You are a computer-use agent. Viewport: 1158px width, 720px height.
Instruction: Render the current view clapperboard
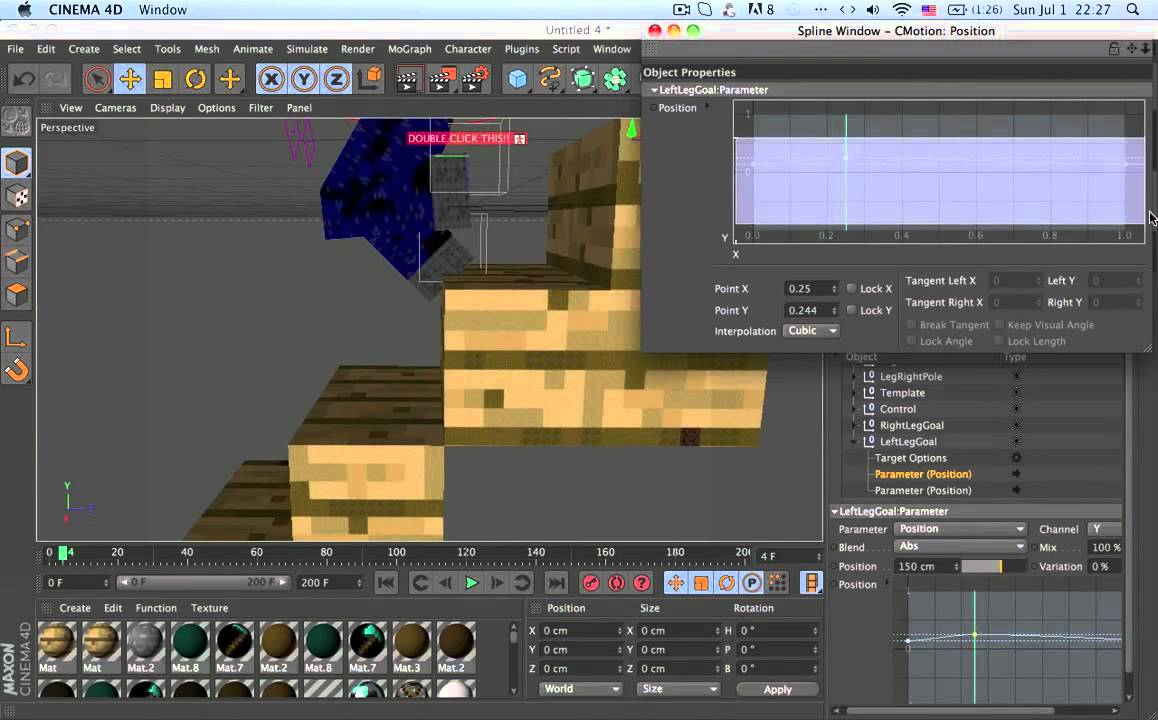click(x=407, y=79)
